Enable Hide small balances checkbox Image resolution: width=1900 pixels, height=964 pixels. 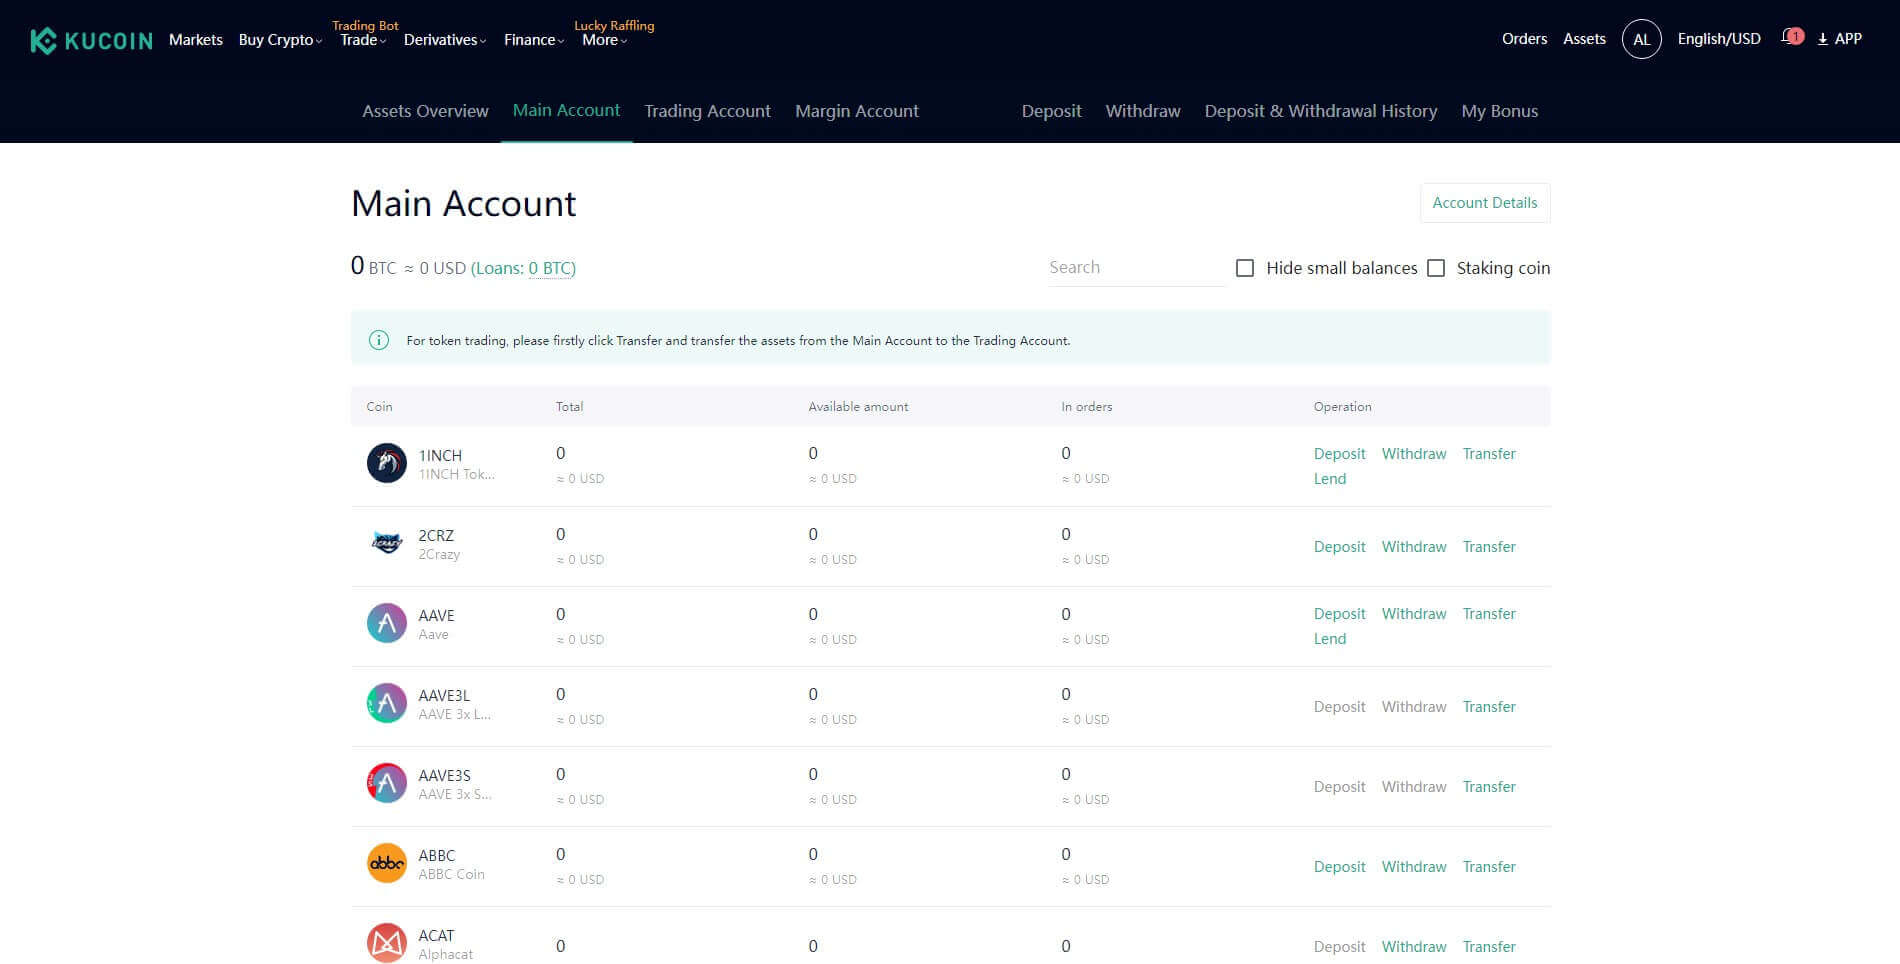pos(1245,268)
